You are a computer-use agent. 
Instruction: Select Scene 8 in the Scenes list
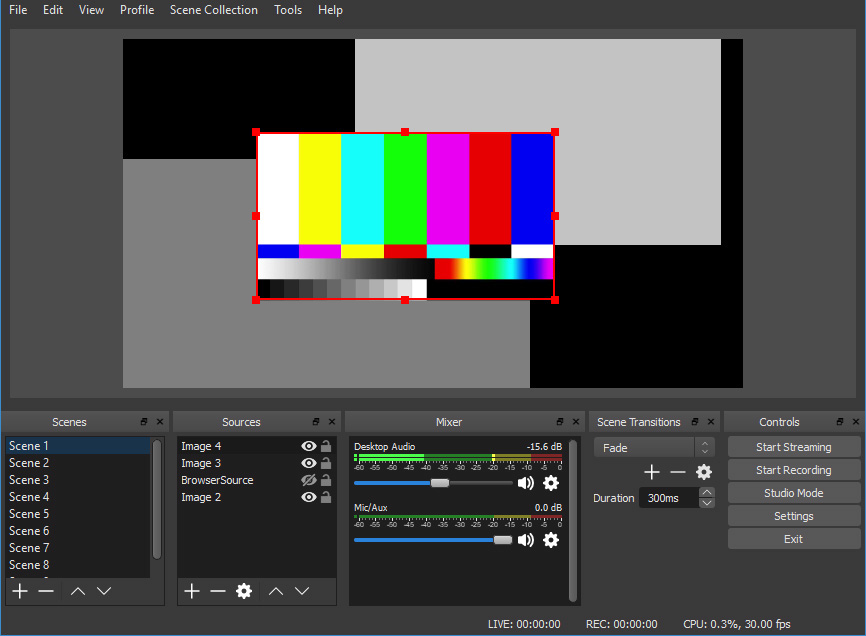[x=77, y=565]
